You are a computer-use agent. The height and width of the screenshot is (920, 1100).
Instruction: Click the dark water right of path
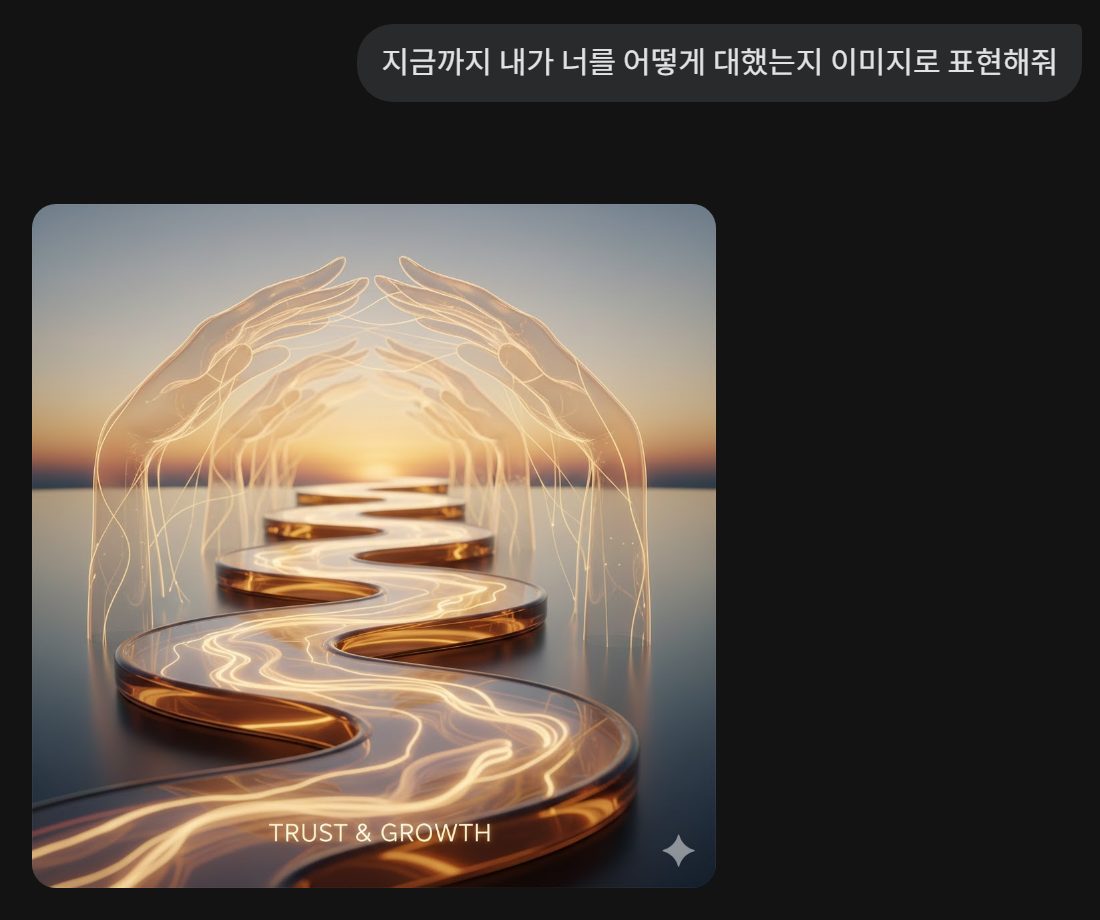click(x=673, y=667)
